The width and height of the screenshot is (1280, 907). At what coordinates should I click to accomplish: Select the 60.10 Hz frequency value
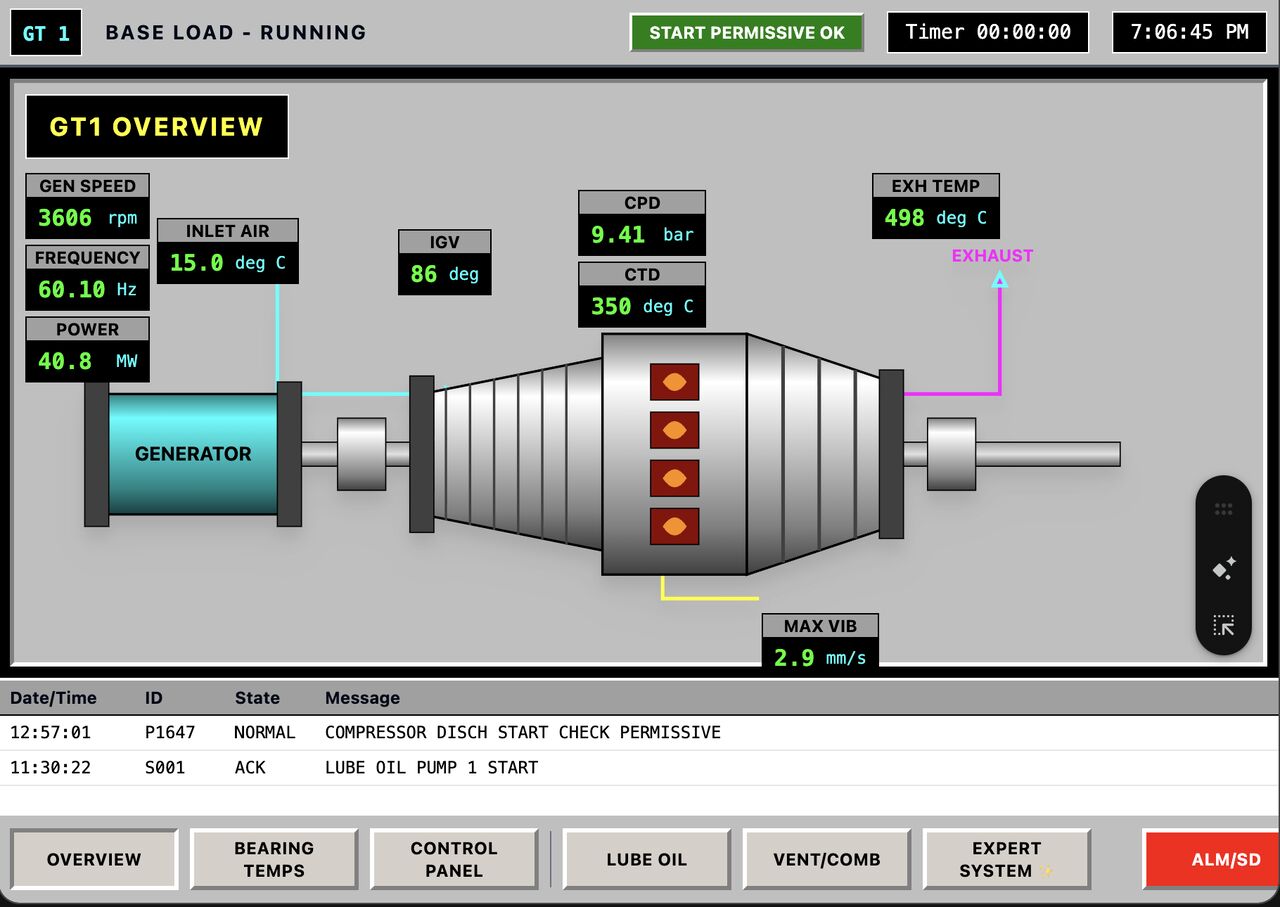click(x=88, y=290)
